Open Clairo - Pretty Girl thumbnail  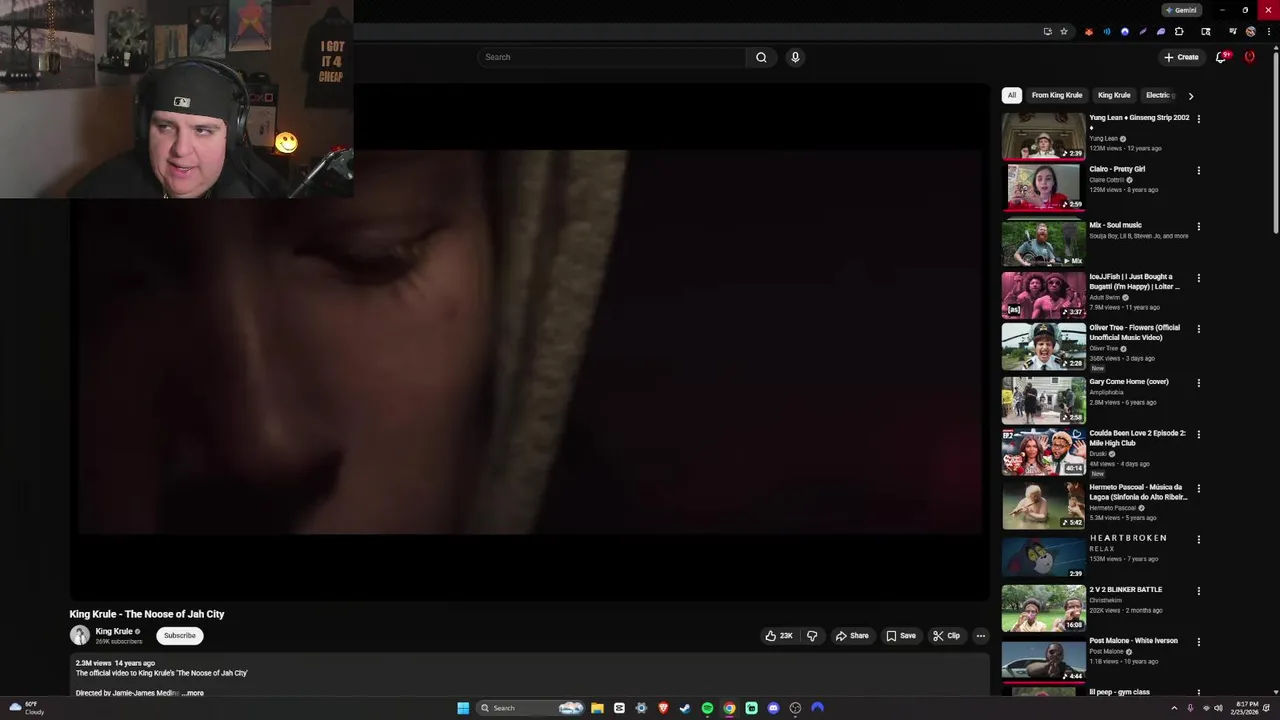point(1043,187)
